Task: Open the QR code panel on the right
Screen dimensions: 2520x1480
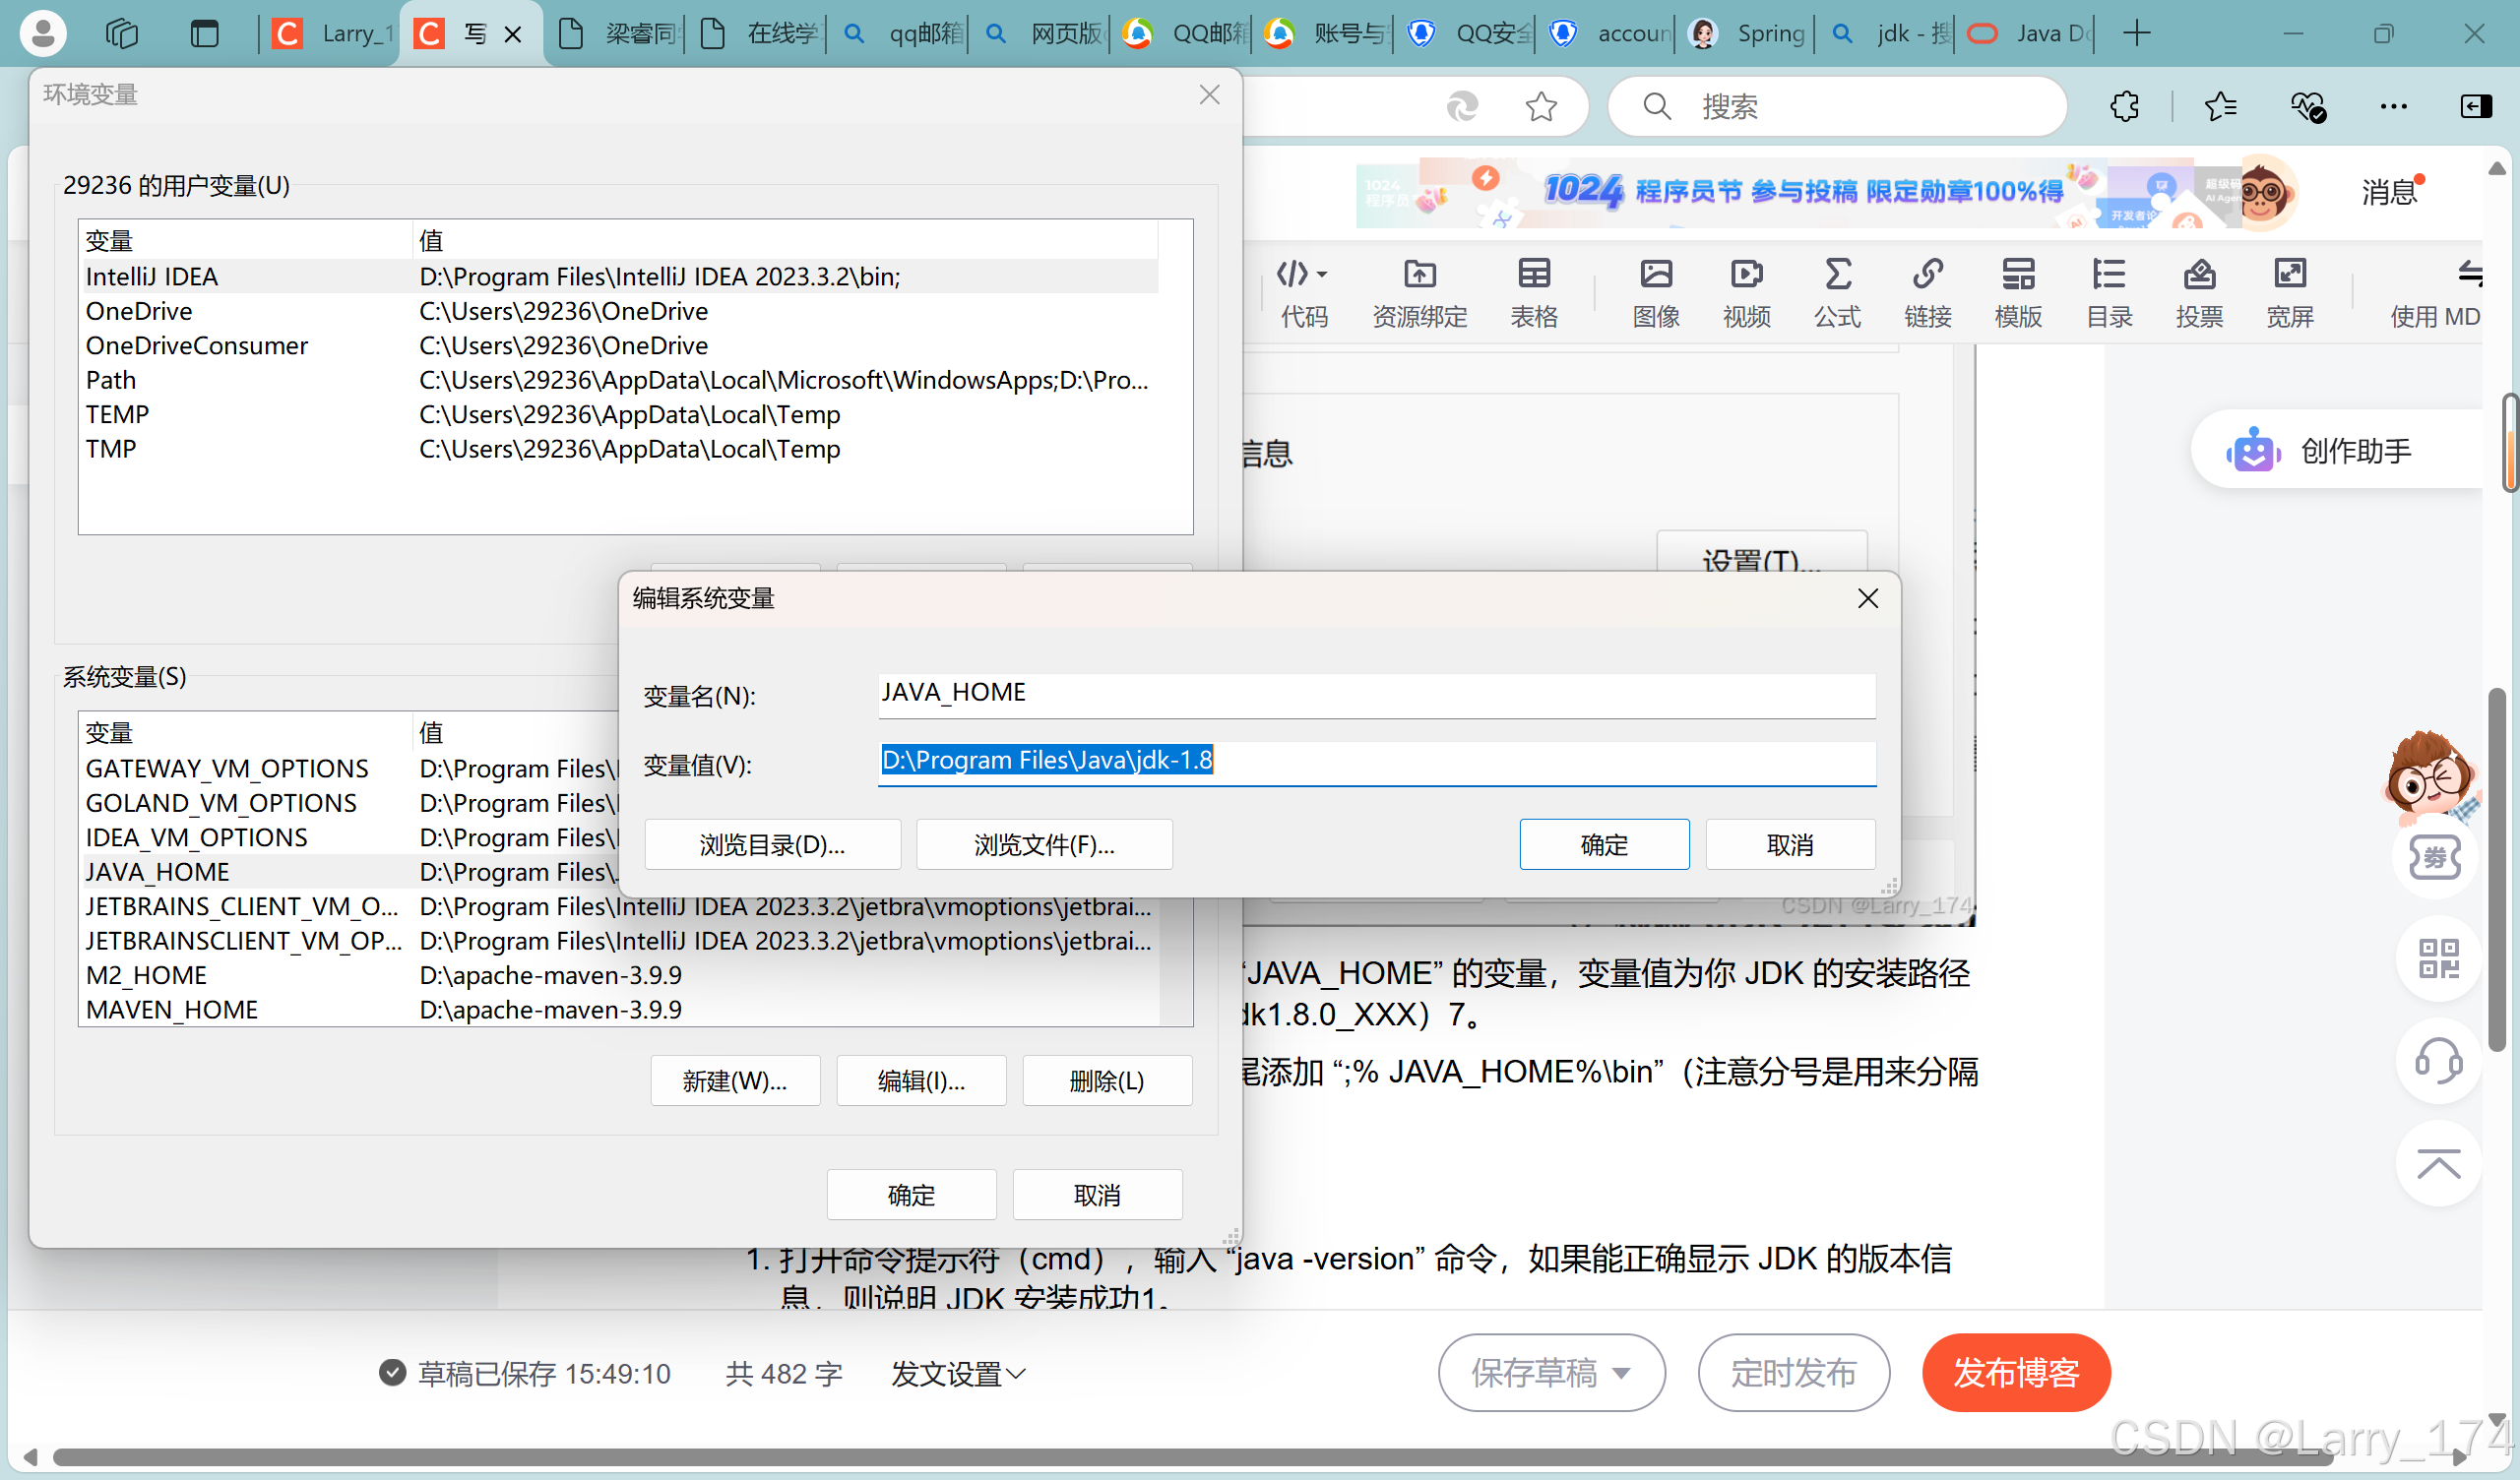Action: point(2437,959)
